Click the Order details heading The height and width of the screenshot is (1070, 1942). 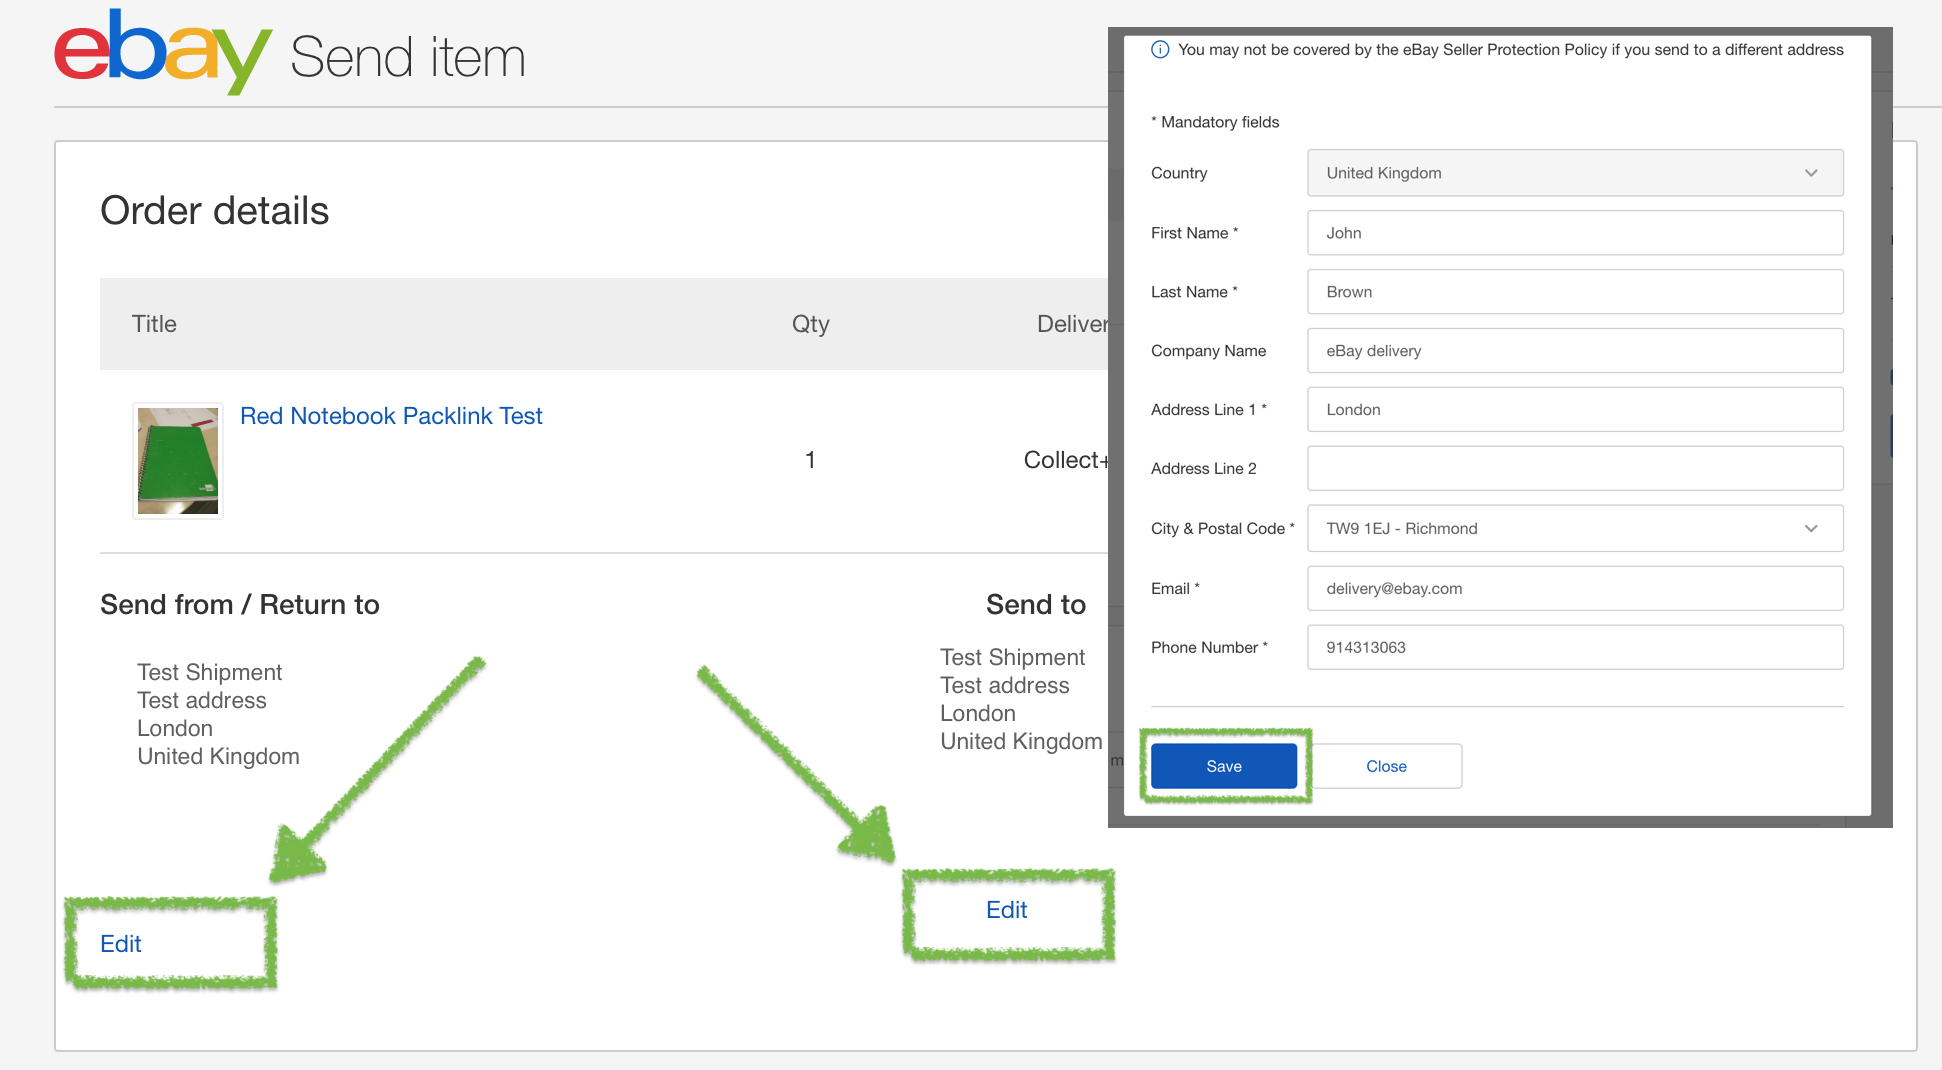pyautogui.click(x=214, y=211)
